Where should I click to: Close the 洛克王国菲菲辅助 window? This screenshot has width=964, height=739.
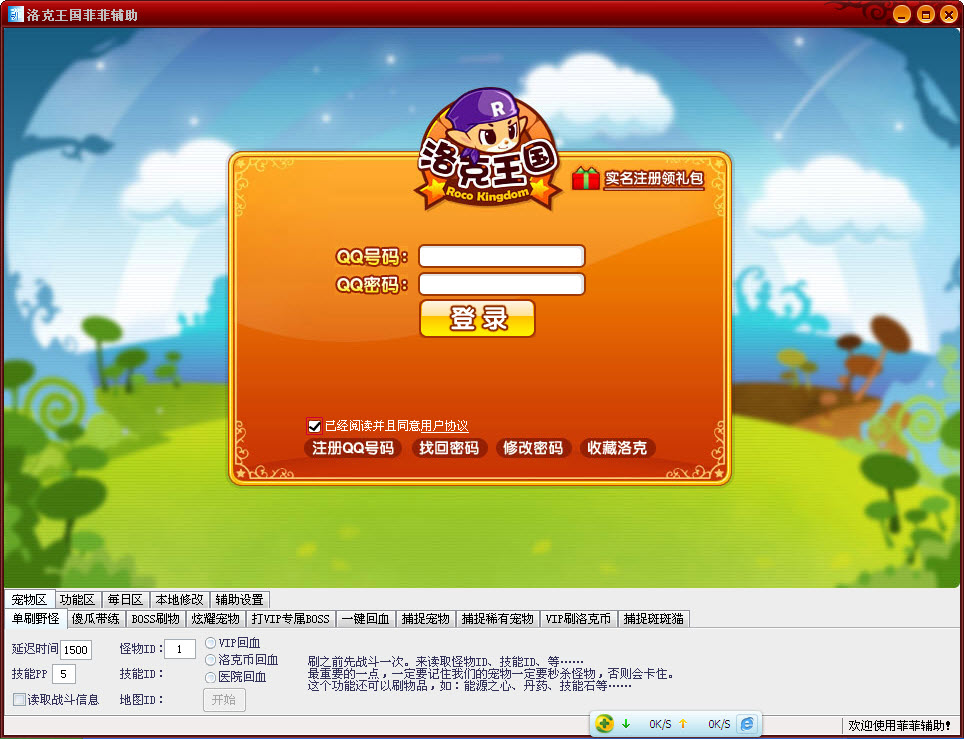point(949,14)
